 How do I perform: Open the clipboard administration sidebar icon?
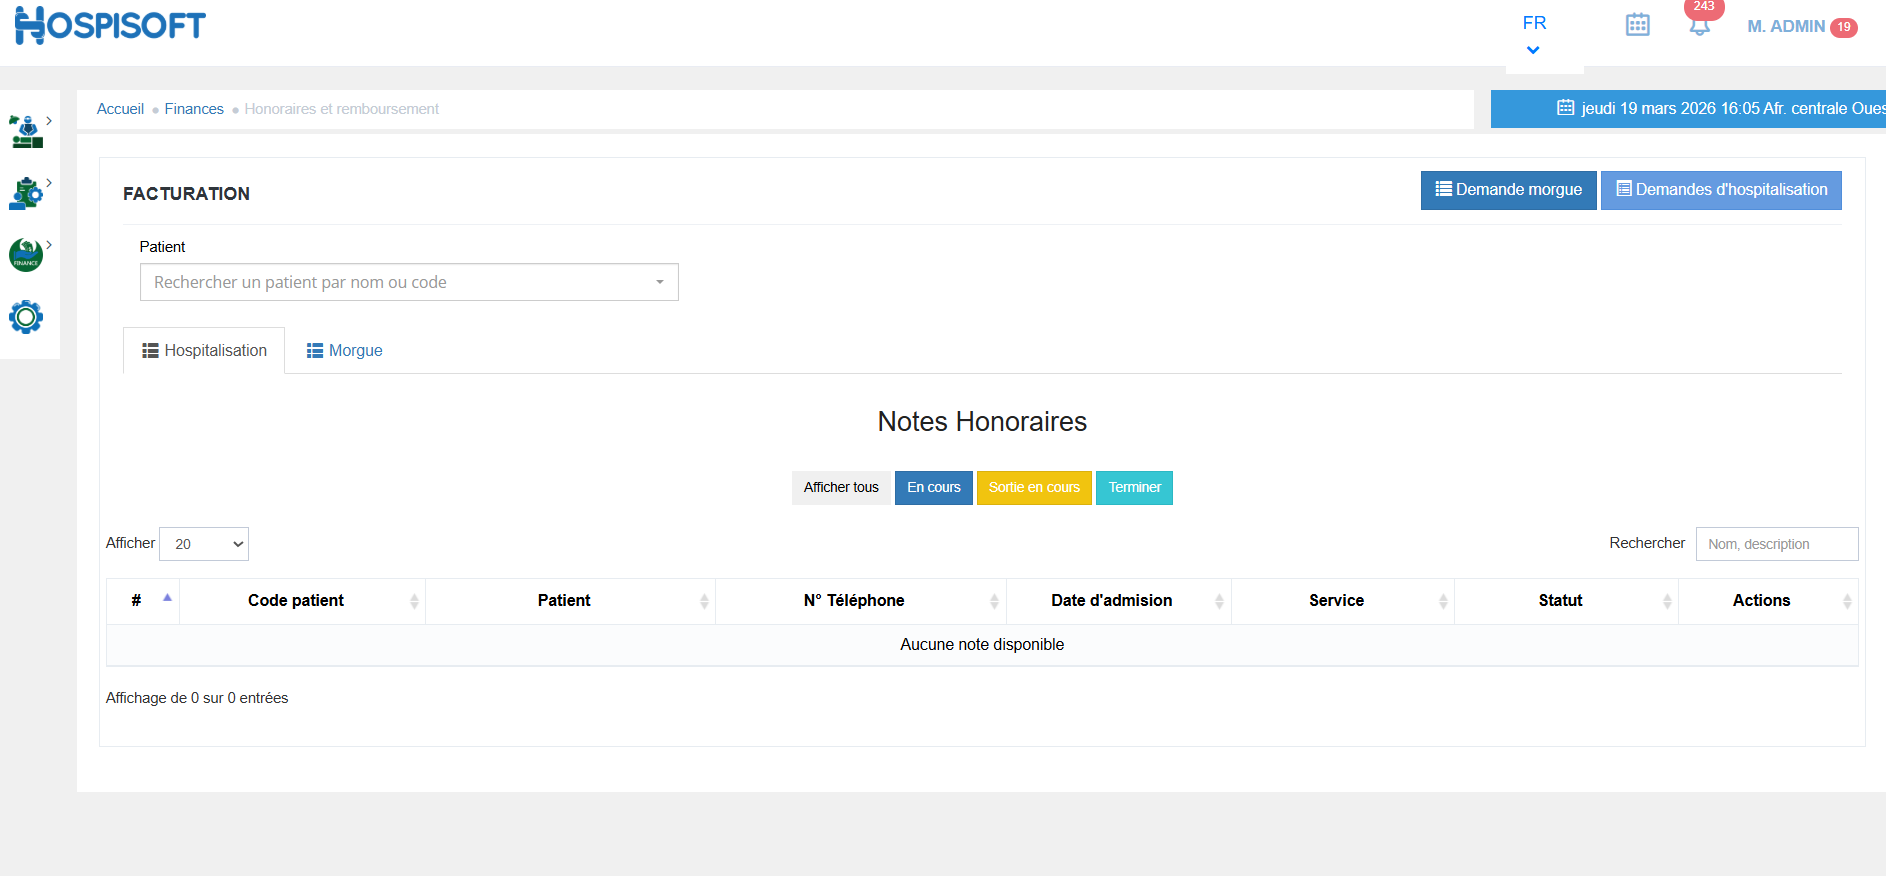[x=26, y=193]
